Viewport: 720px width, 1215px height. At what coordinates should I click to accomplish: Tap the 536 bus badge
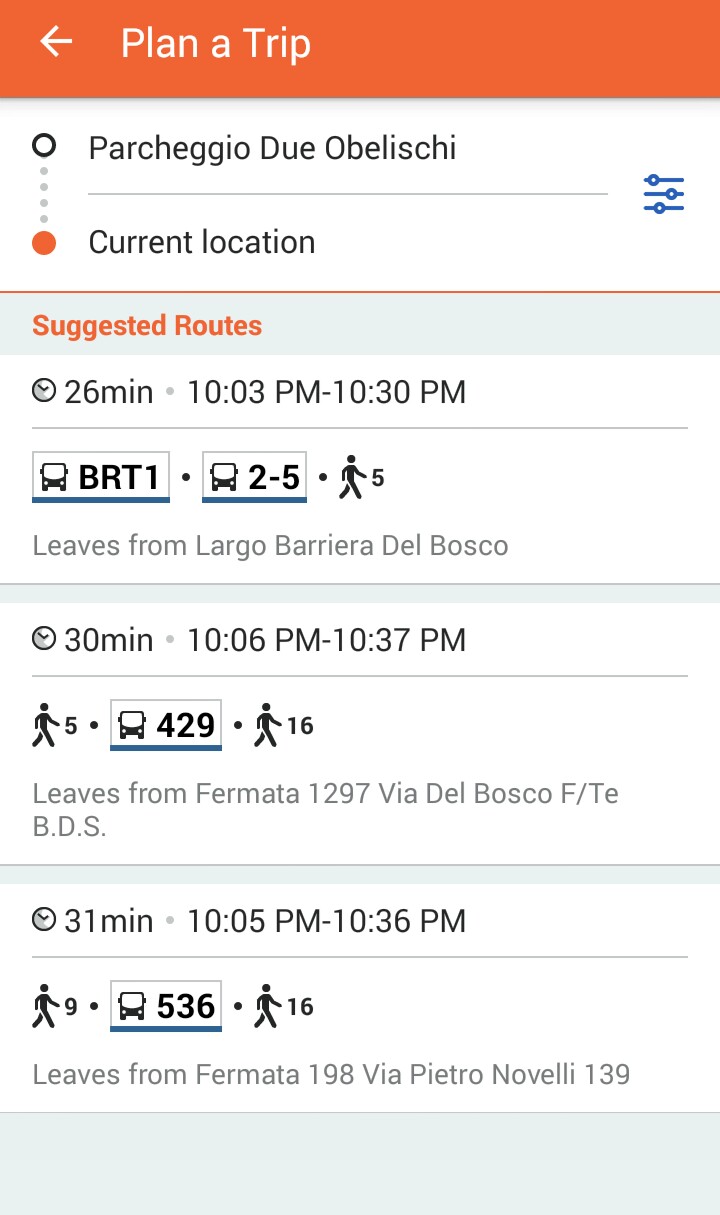166,1006
